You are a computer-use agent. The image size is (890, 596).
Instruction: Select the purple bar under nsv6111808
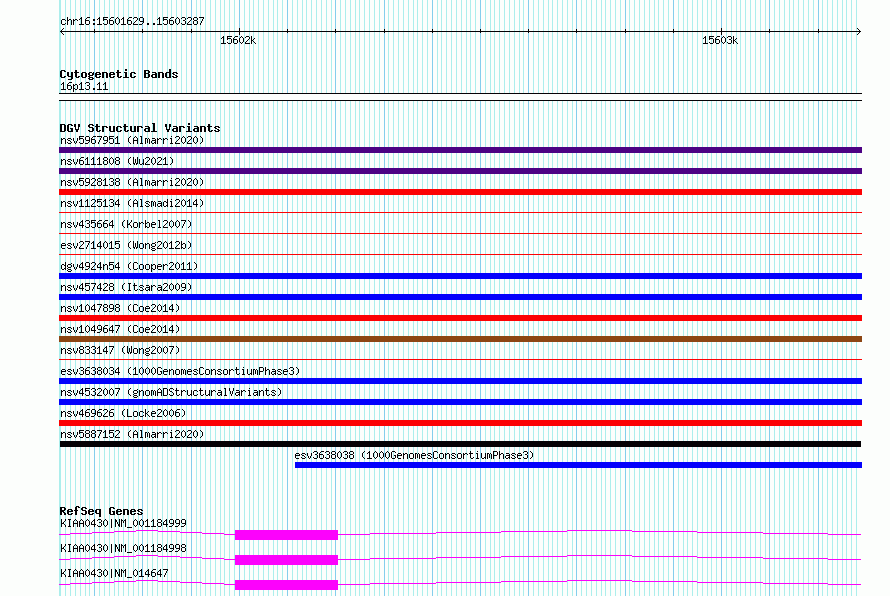(460, 171)
